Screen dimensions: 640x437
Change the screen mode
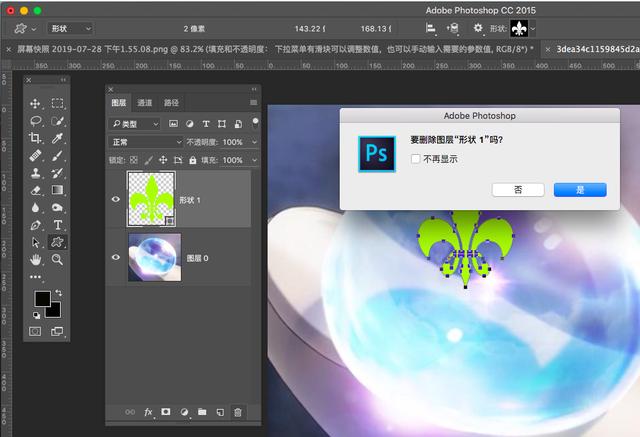click(x=57, y=331)
